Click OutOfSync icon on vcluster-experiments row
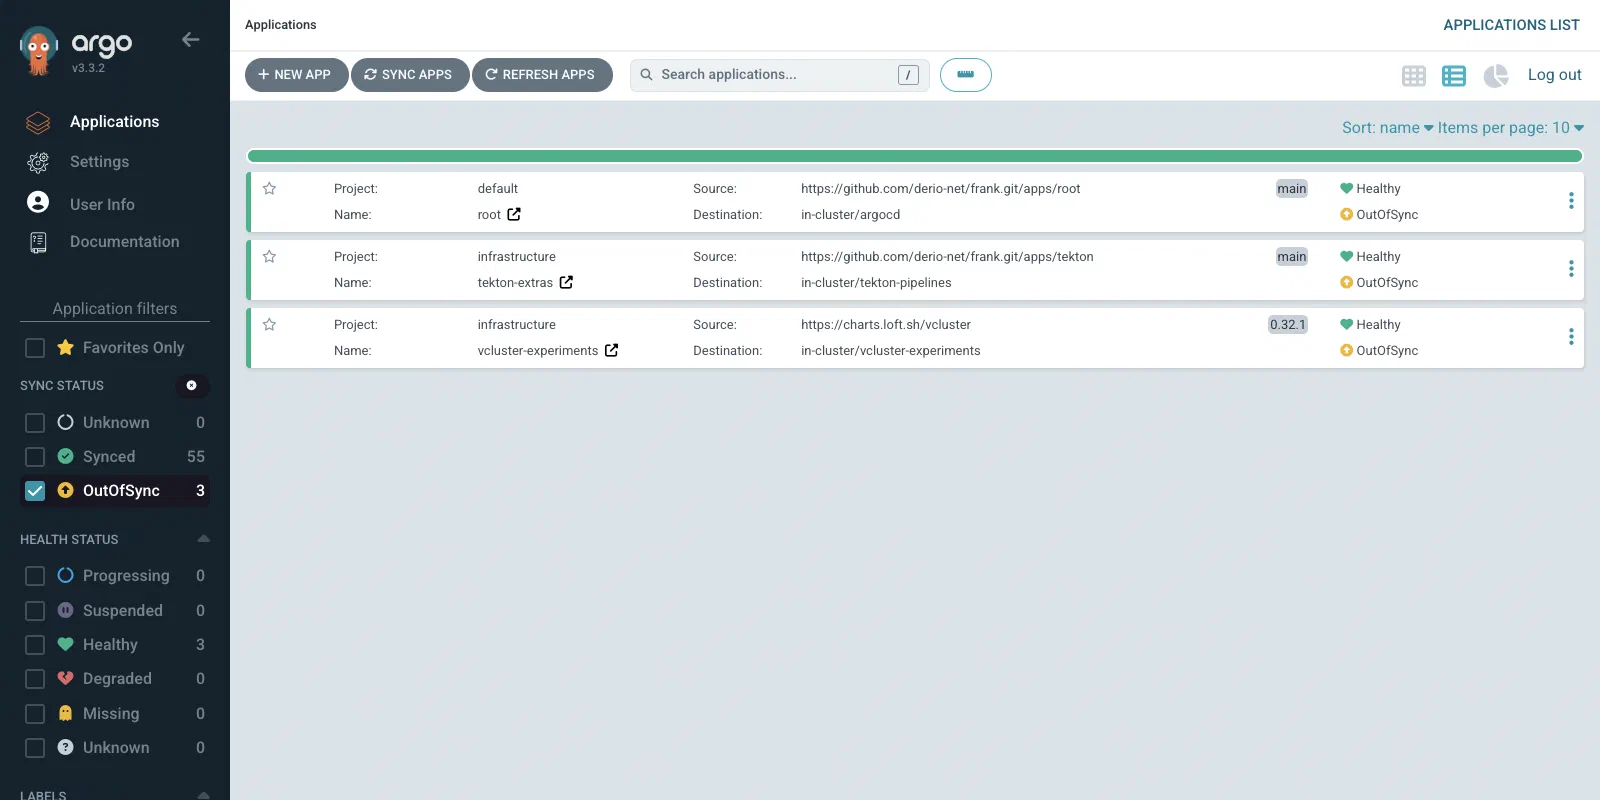The image size is (1600, 800). (x=1346, y=351)
